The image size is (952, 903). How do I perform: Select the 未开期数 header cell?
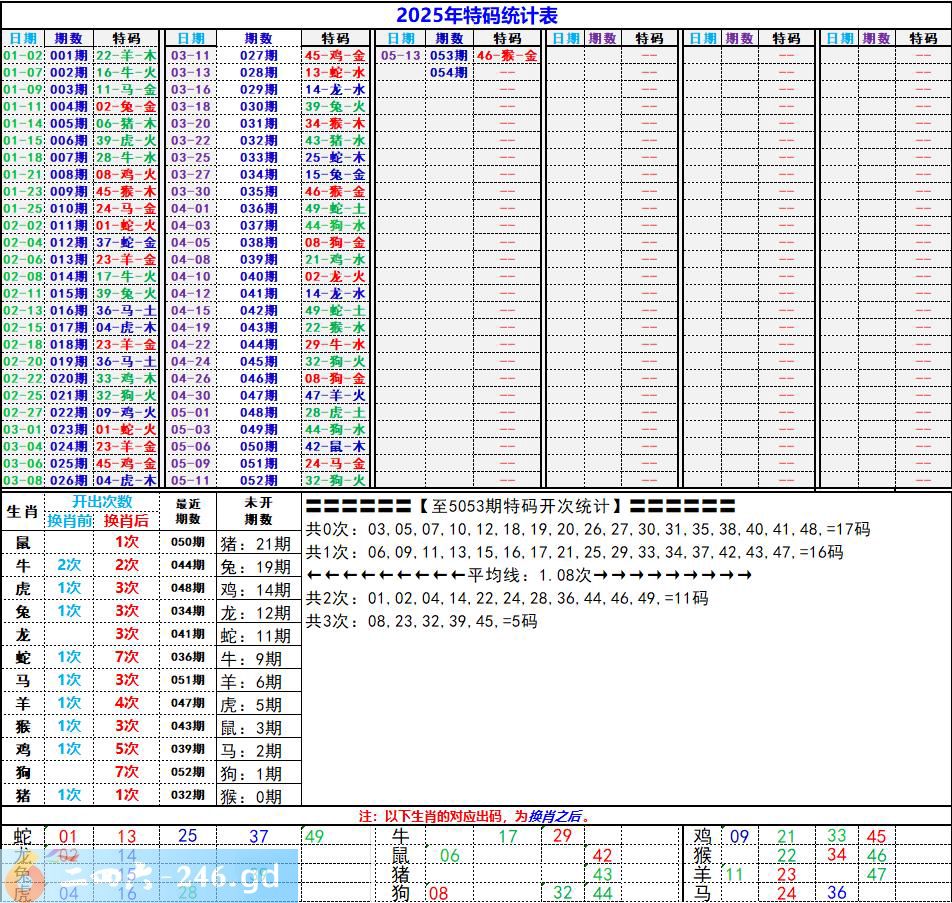[x=258, y=512]
